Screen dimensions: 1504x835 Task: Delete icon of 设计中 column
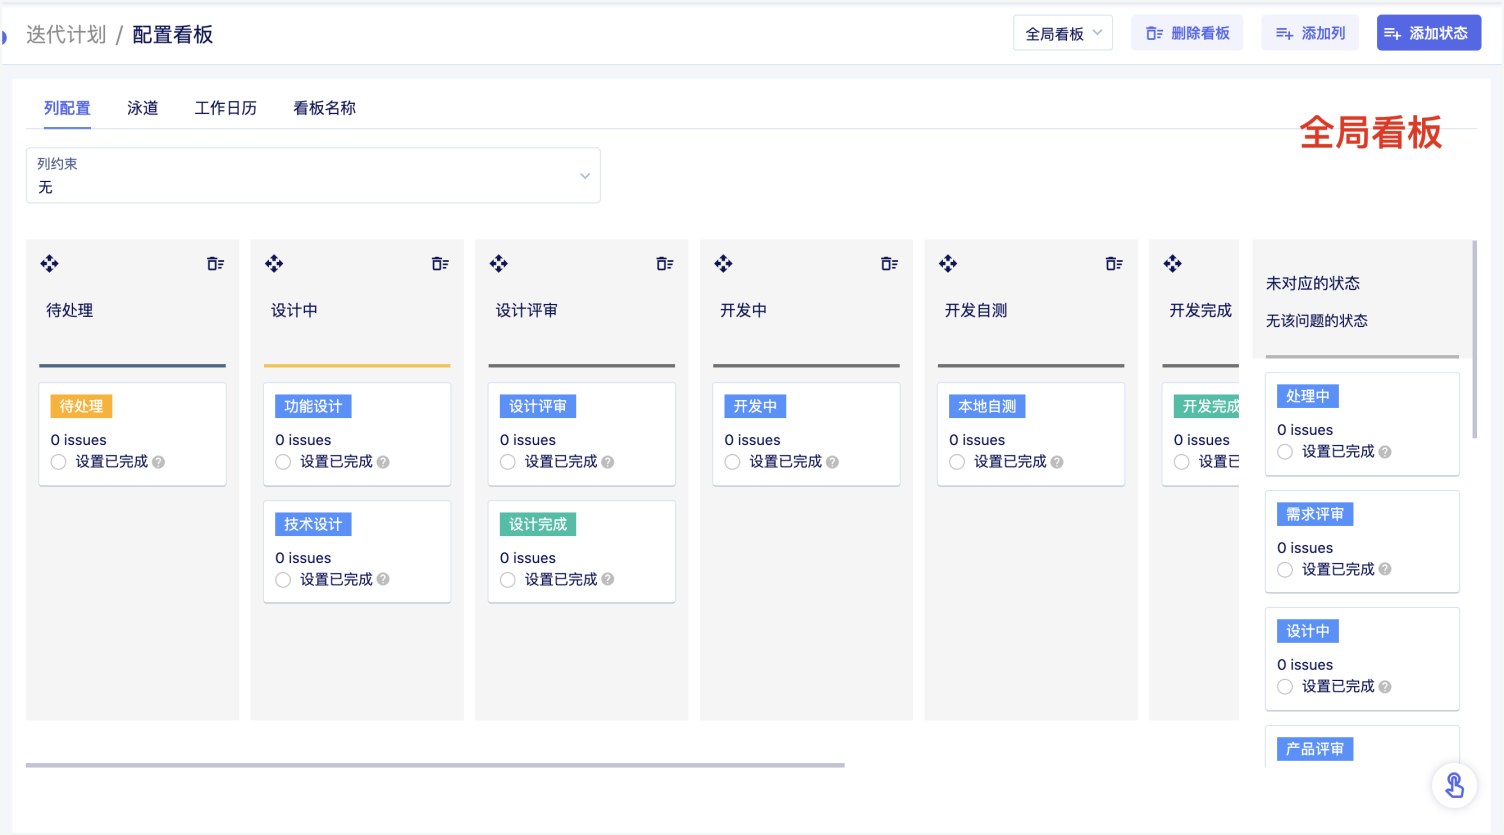pos(440,264)
